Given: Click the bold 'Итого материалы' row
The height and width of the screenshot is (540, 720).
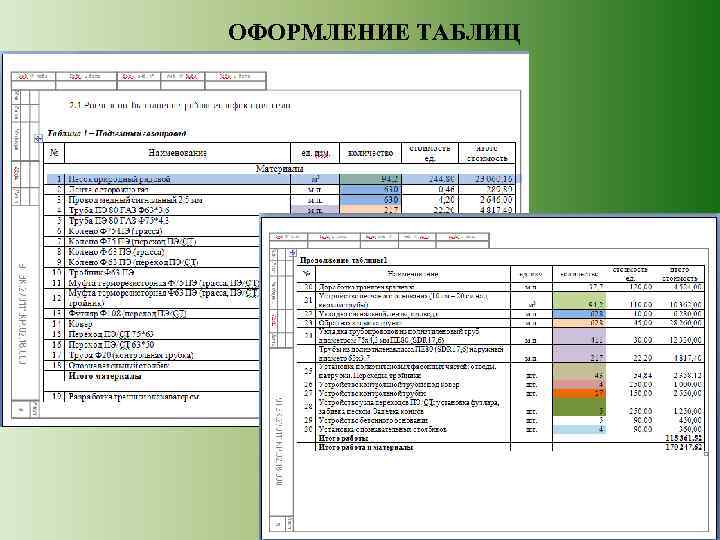Looking at the screenshot, I should click(x=152, y=377).
